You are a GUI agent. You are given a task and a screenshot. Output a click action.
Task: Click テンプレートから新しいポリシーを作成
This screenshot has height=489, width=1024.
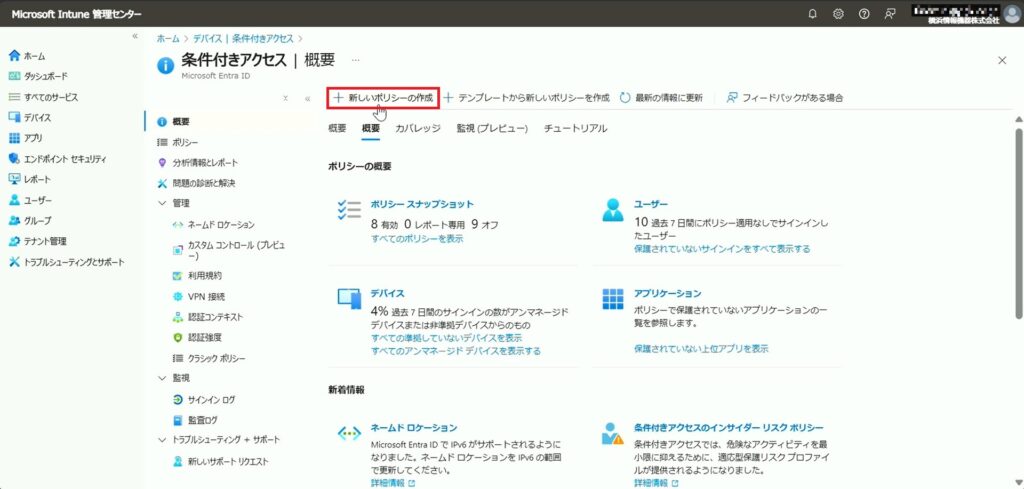point(526,98)
